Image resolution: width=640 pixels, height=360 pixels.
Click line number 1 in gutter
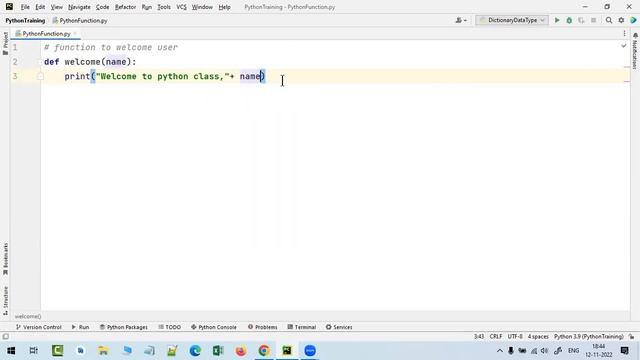click(15, 47)
